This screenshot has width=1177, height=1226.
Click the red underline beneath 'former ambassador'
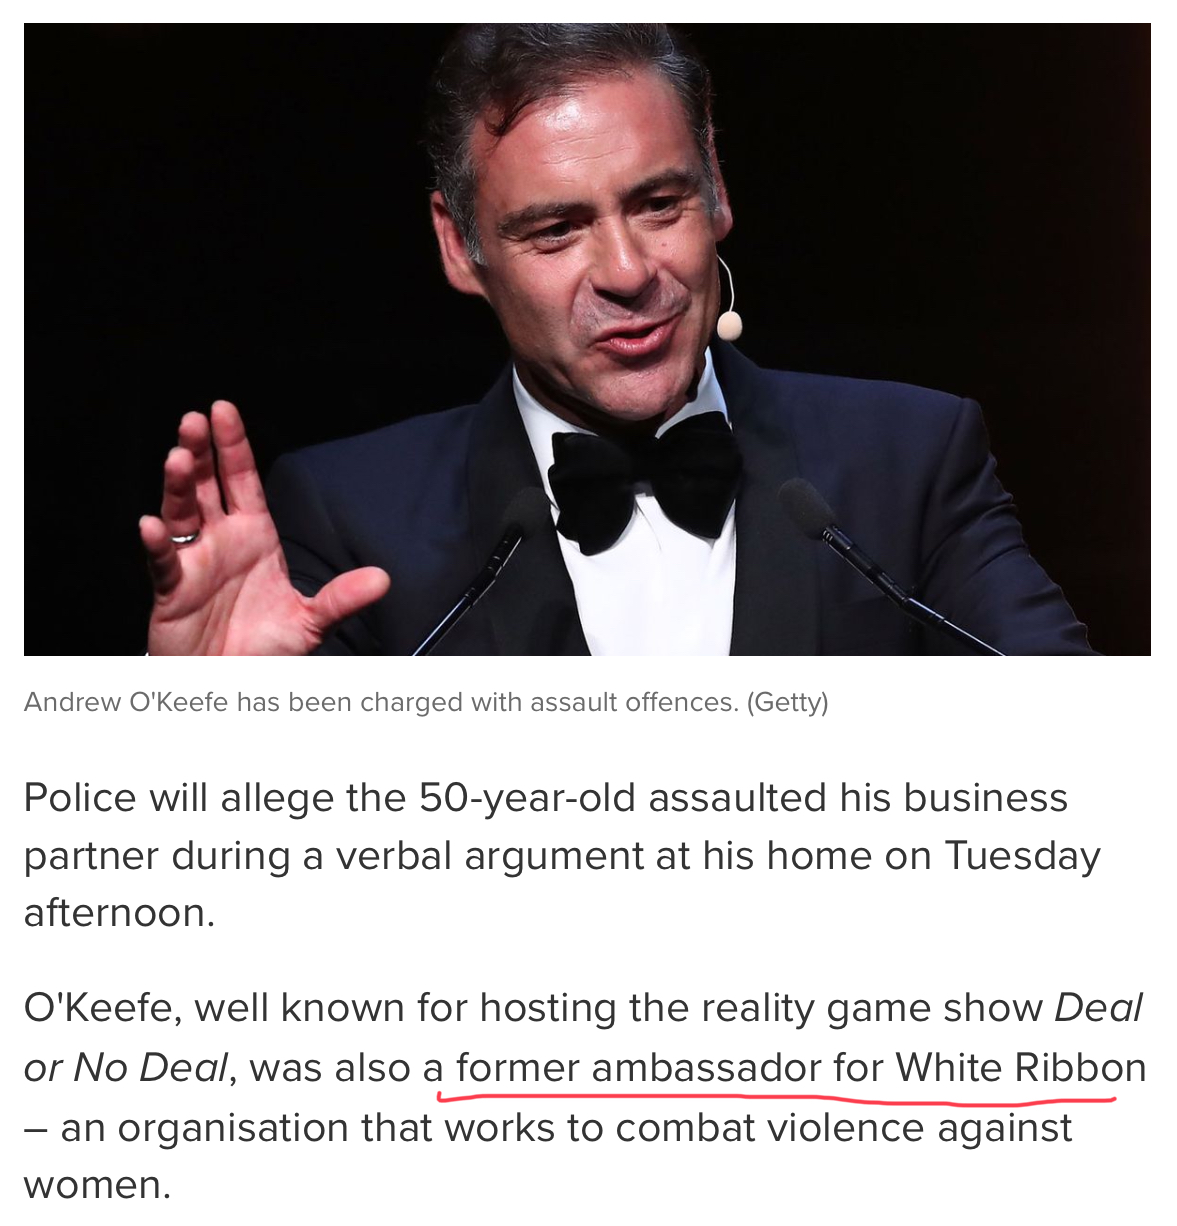tap(776, 1097)
